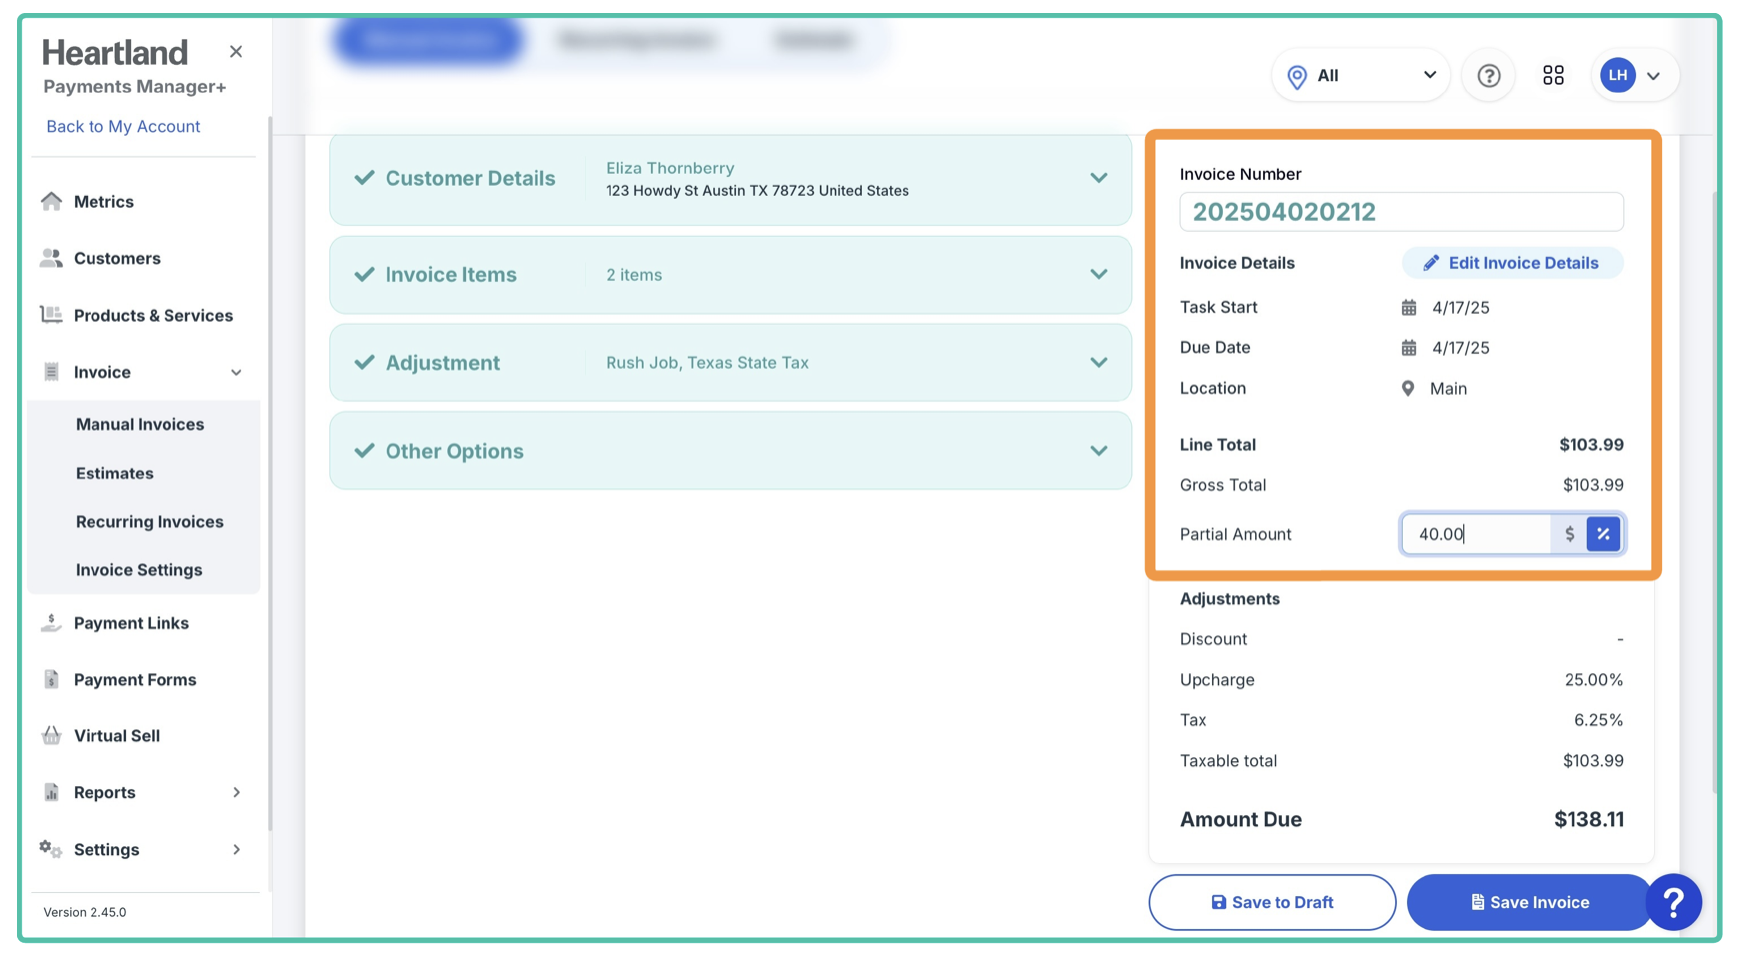Viewport: 1744px width, 958px height.
Task: Click the Metrics home icon
Action: [51, 202]
